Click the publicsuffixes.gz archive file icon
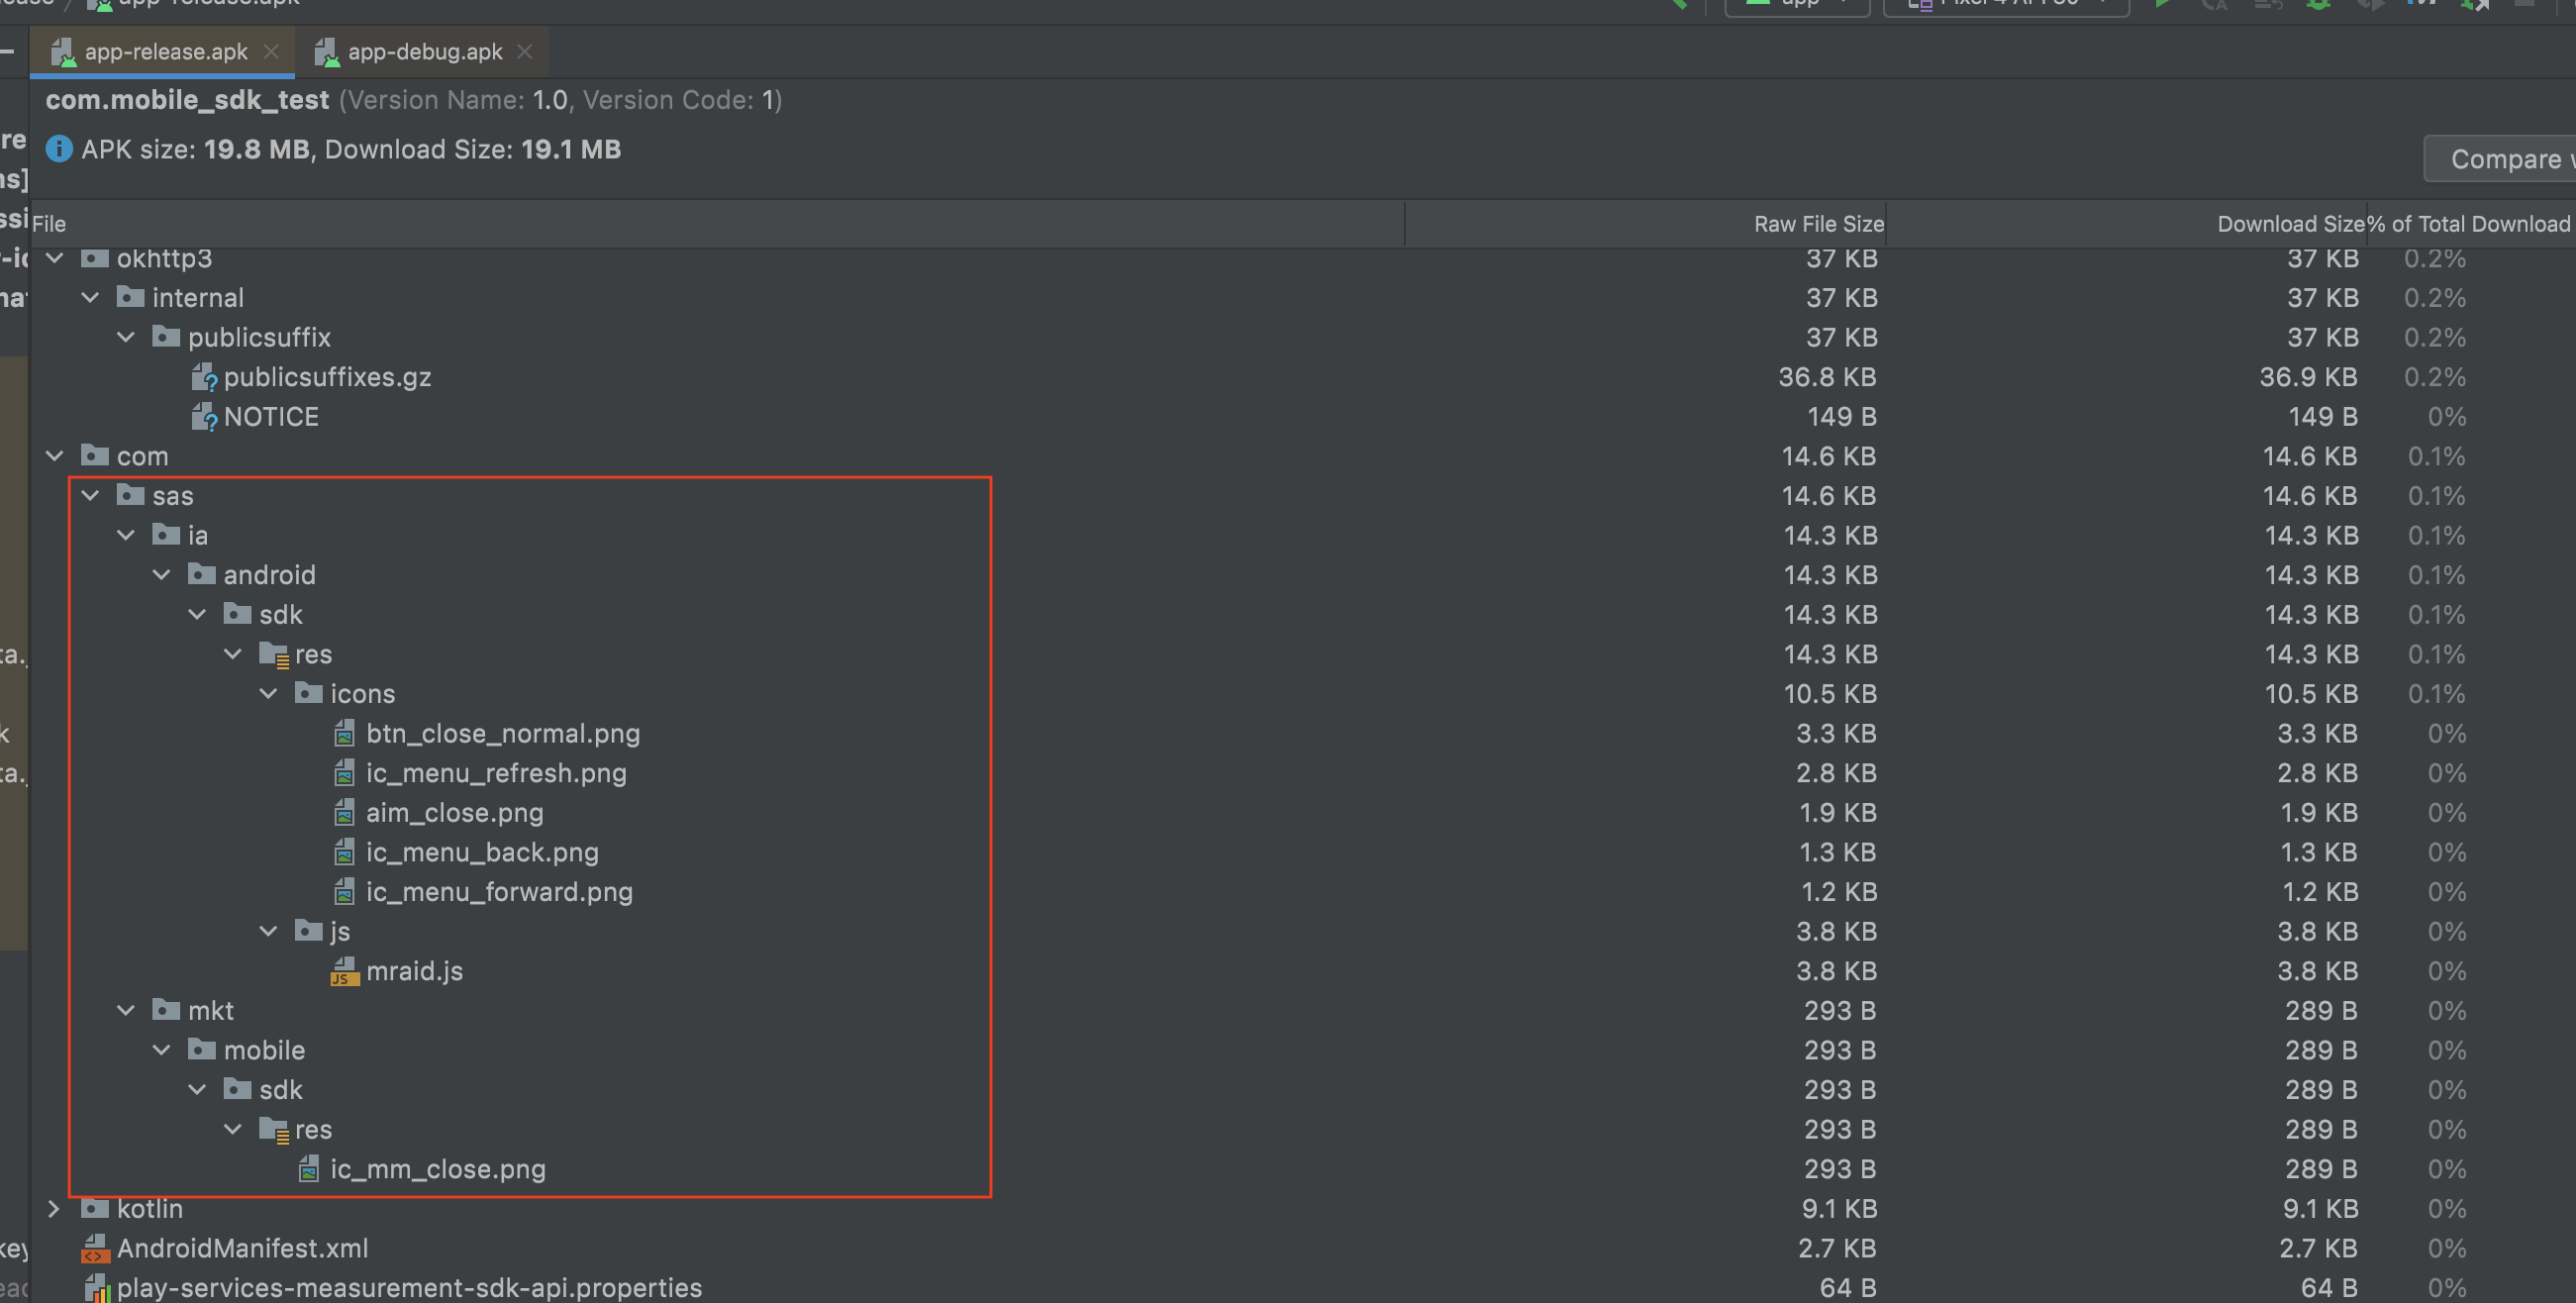 coord(204,377)
